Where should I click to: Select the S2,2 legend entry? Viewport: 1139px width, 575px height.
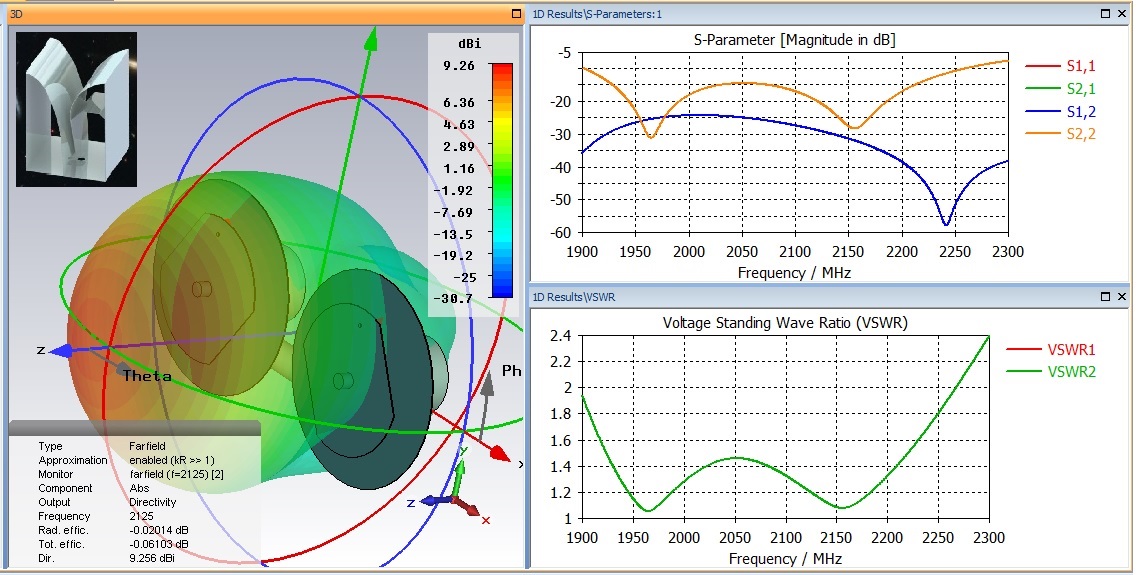[x=1060, y=134]
